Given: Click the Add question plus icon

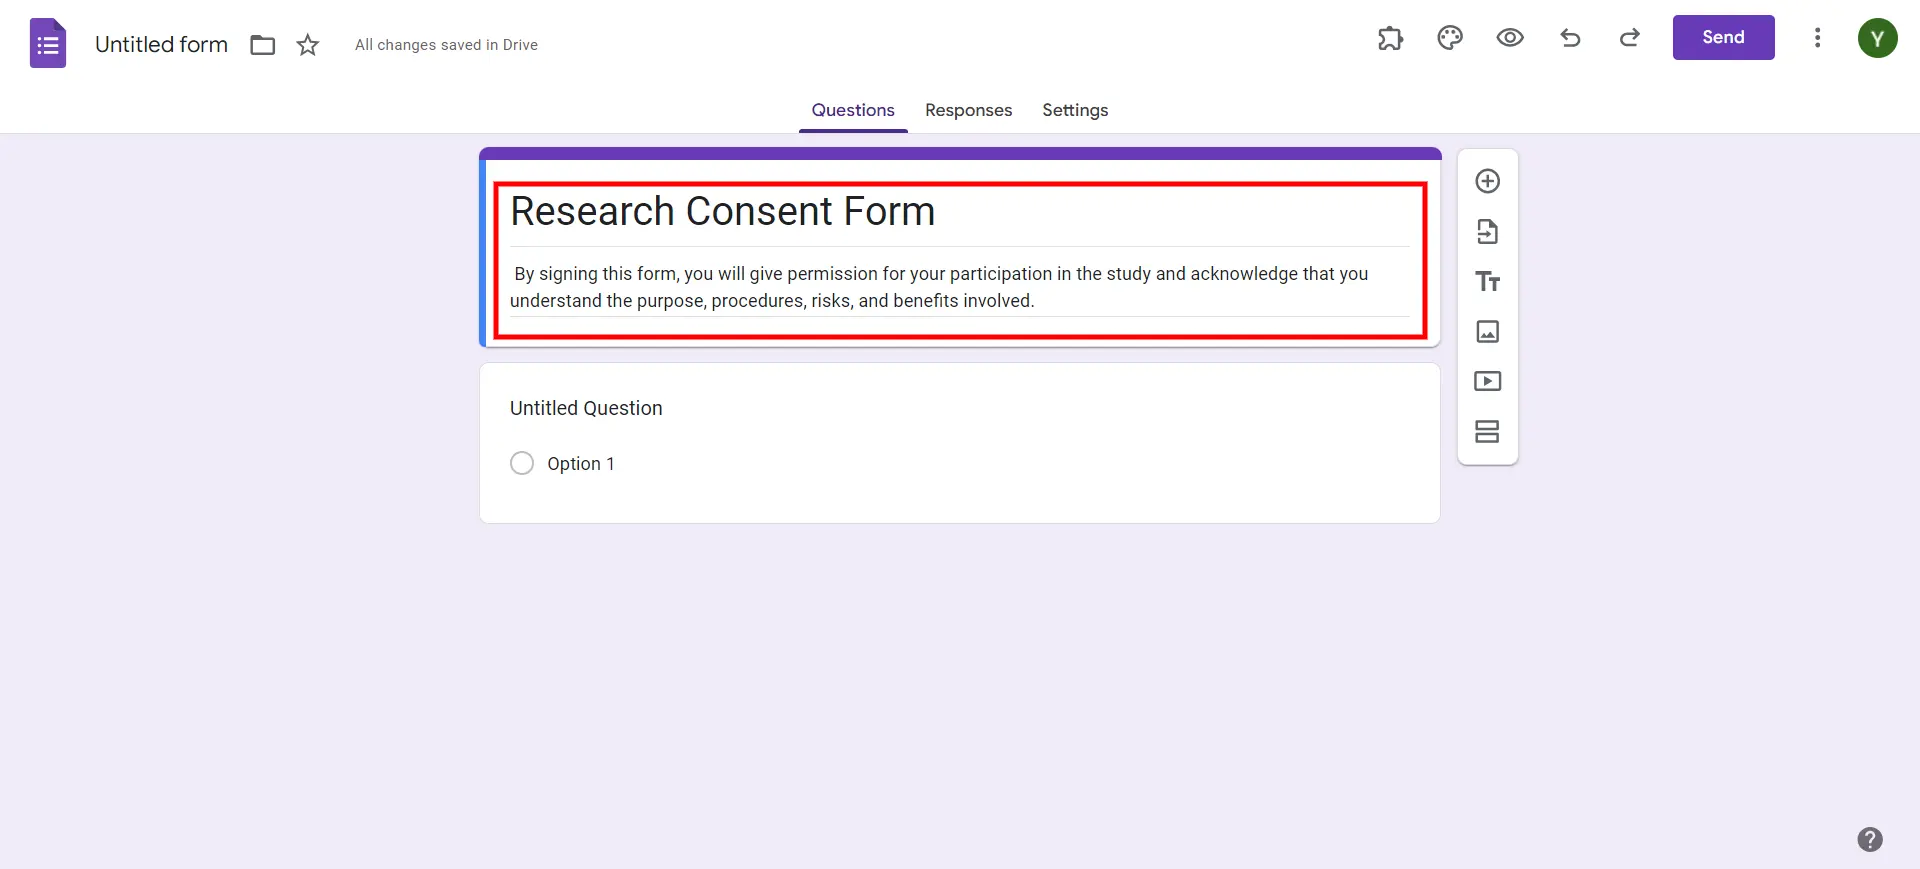Looking at the screenshot, I should click(x=1487, y=181).
